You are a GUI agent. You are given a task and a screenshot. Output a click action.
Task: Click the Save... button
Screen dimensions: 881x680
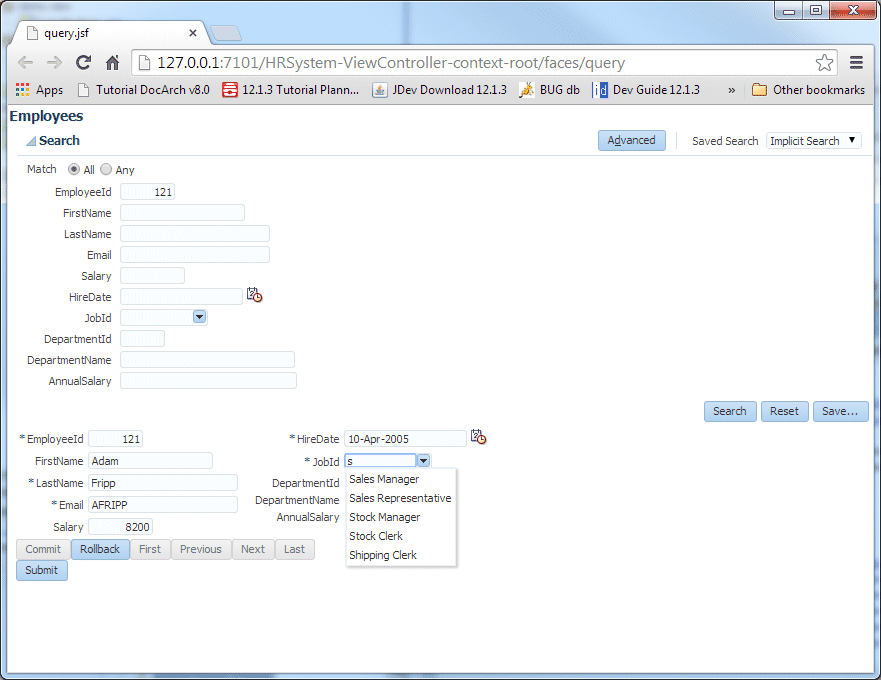pyautogui.click(x=841, y=411)
